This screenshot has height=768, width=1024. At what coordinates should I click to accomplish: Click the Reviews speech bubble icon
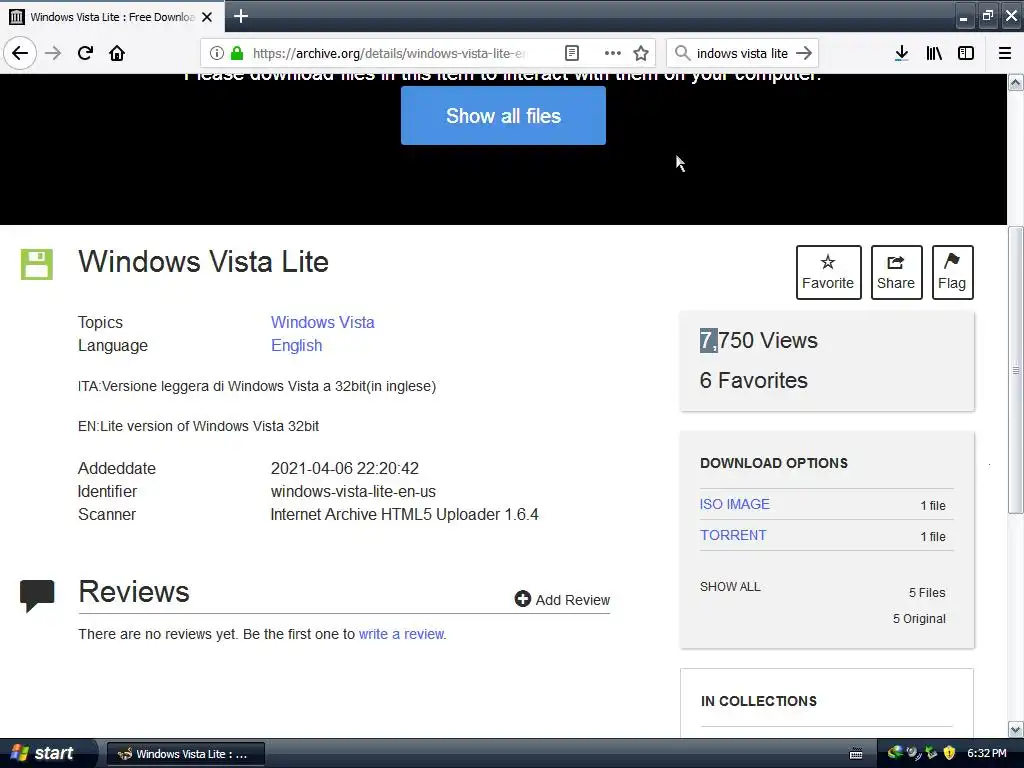pos(37,595)
